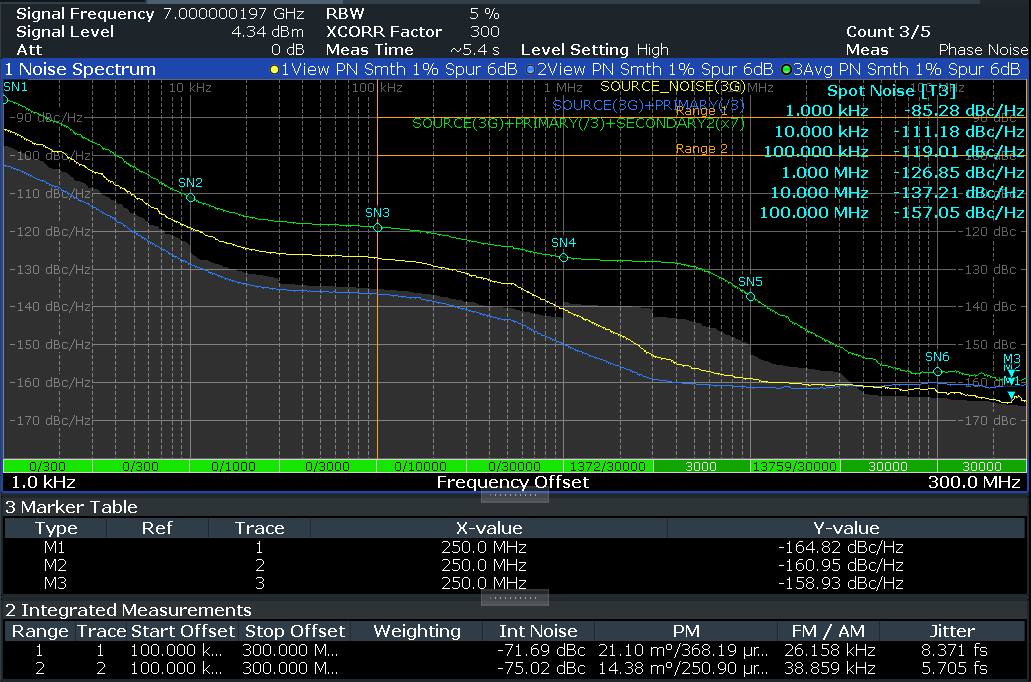Select the SN4 marker circle
Screen dimensions: 1031x682
(x=564, y=257)
